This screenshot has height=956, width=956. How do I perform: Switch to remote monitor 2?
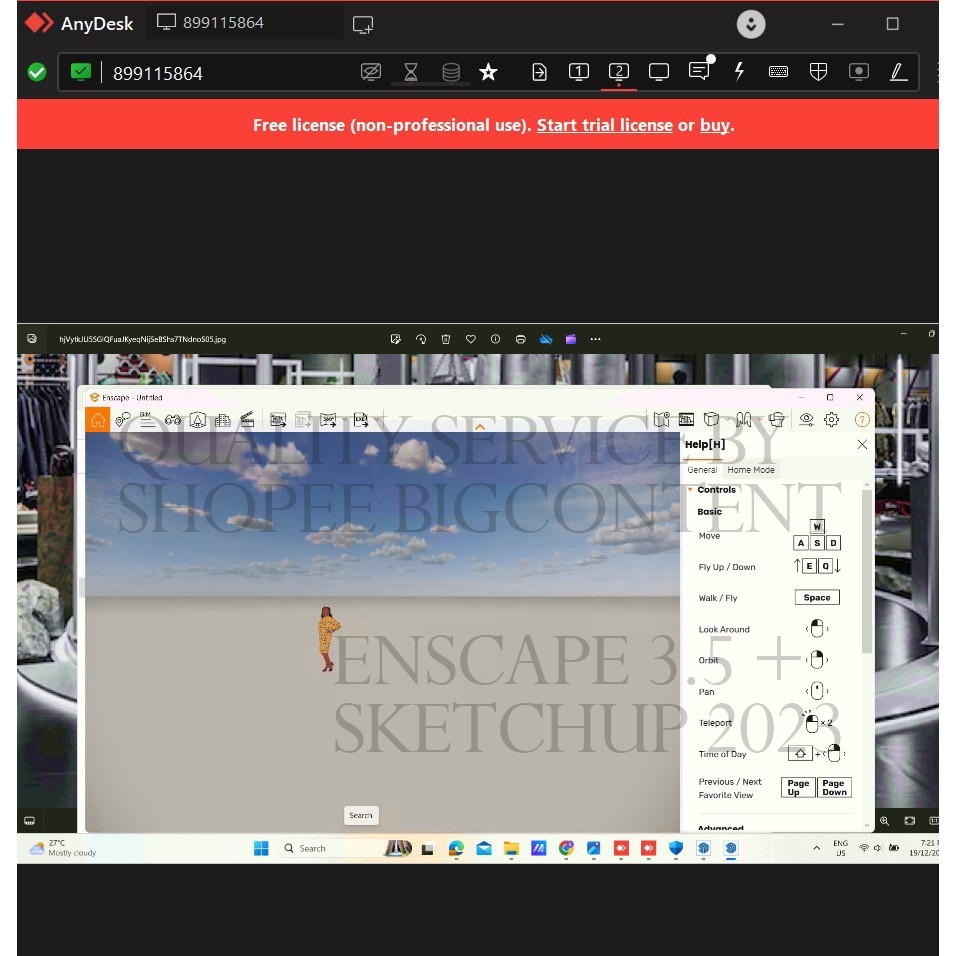[619, 72]
